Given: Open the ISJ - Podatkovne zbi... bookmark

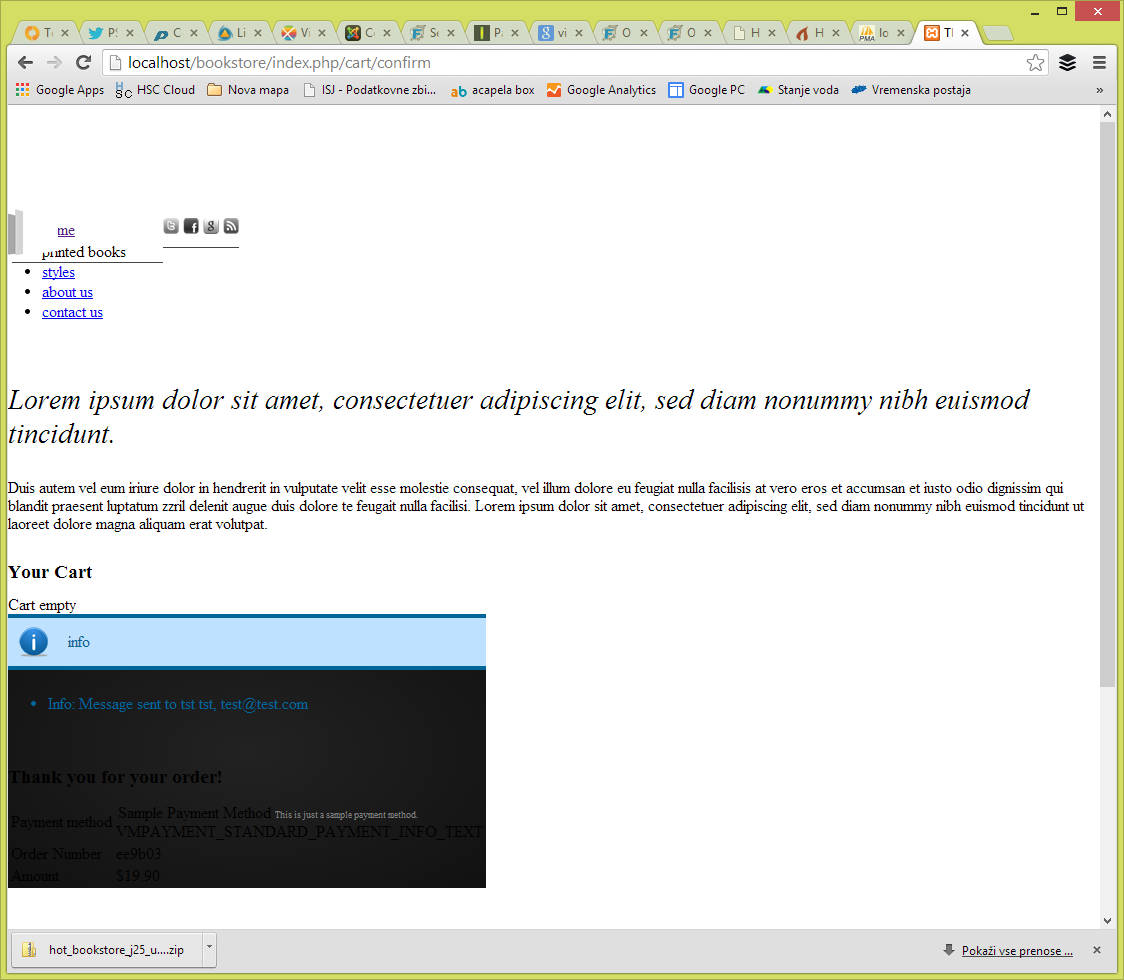Looking at the screenshot, I should (369, 90).
